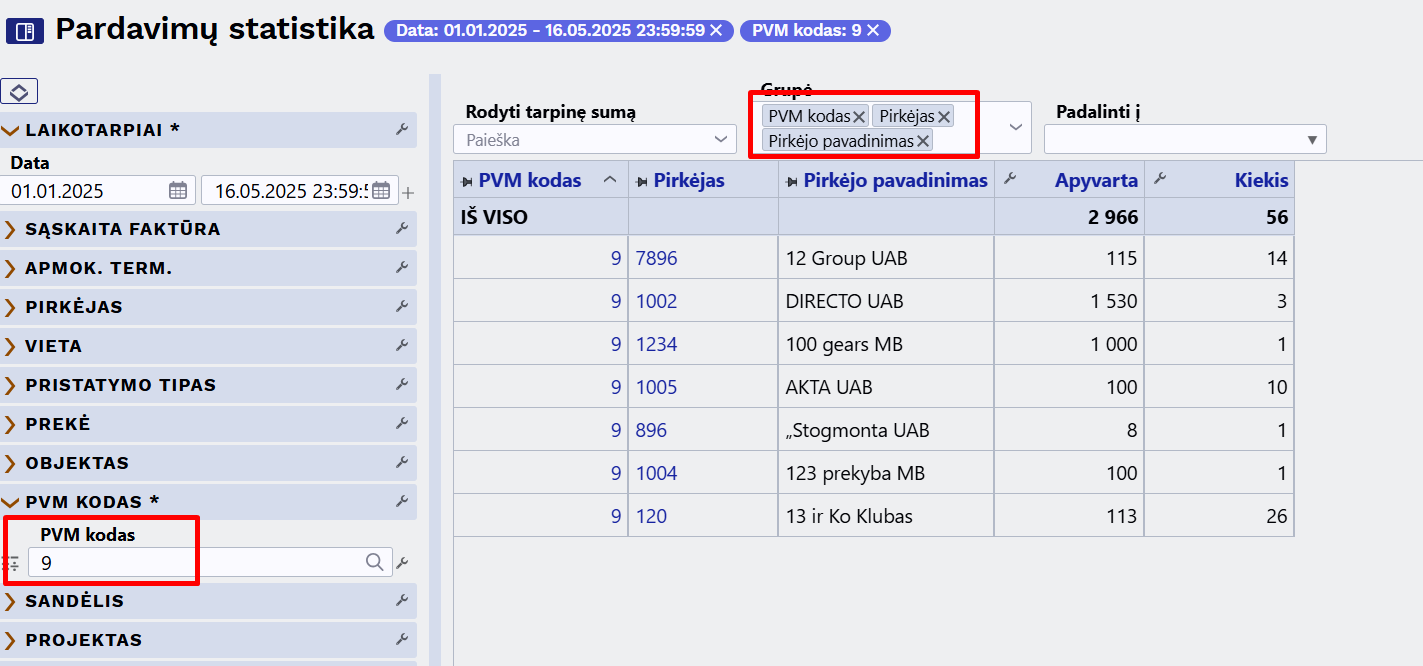Remove the PVM kodas: 9 filter chip
Image resolution: width=1423 pixels, height=666 pixels.
[x=873, y=31]
